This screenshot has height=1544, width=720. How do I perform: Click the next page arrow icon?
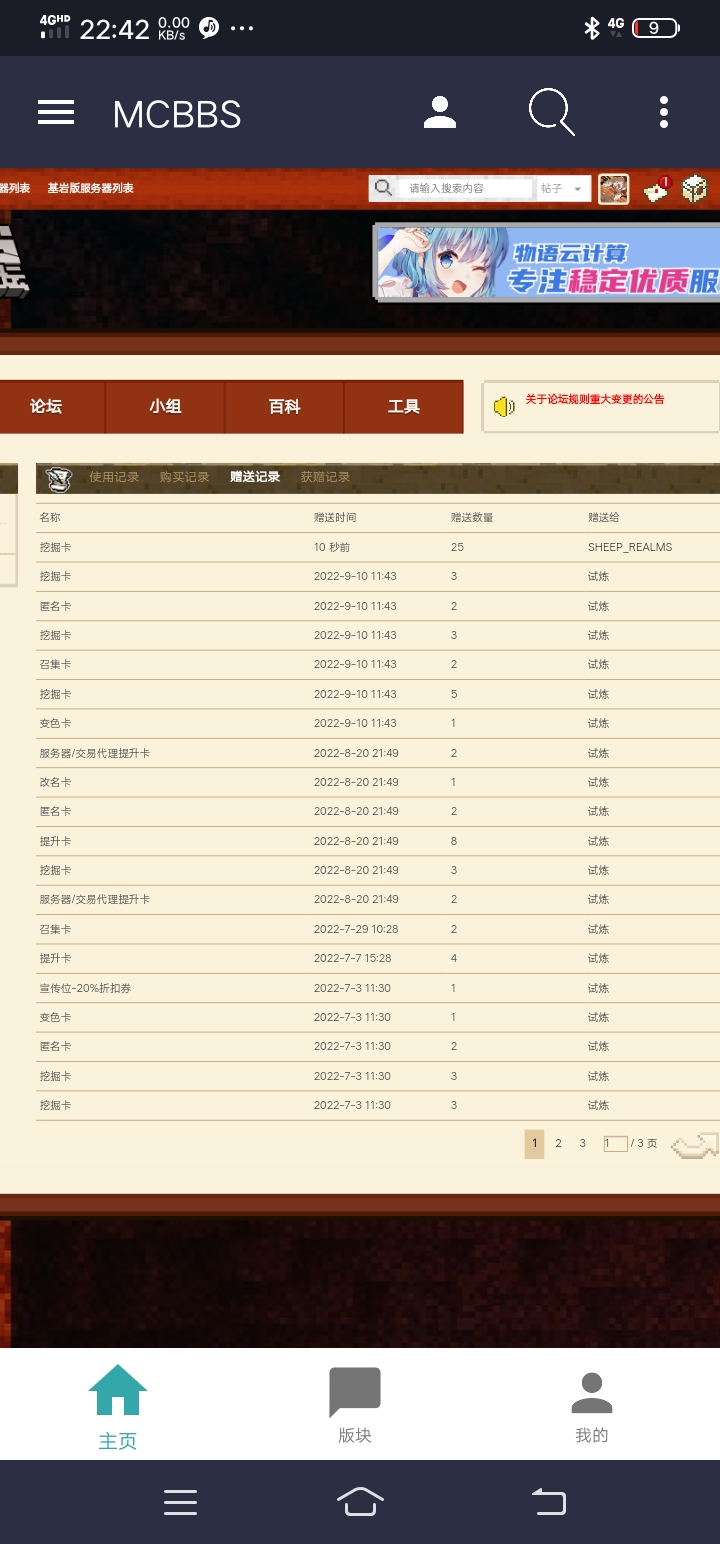pos(695,1144)
